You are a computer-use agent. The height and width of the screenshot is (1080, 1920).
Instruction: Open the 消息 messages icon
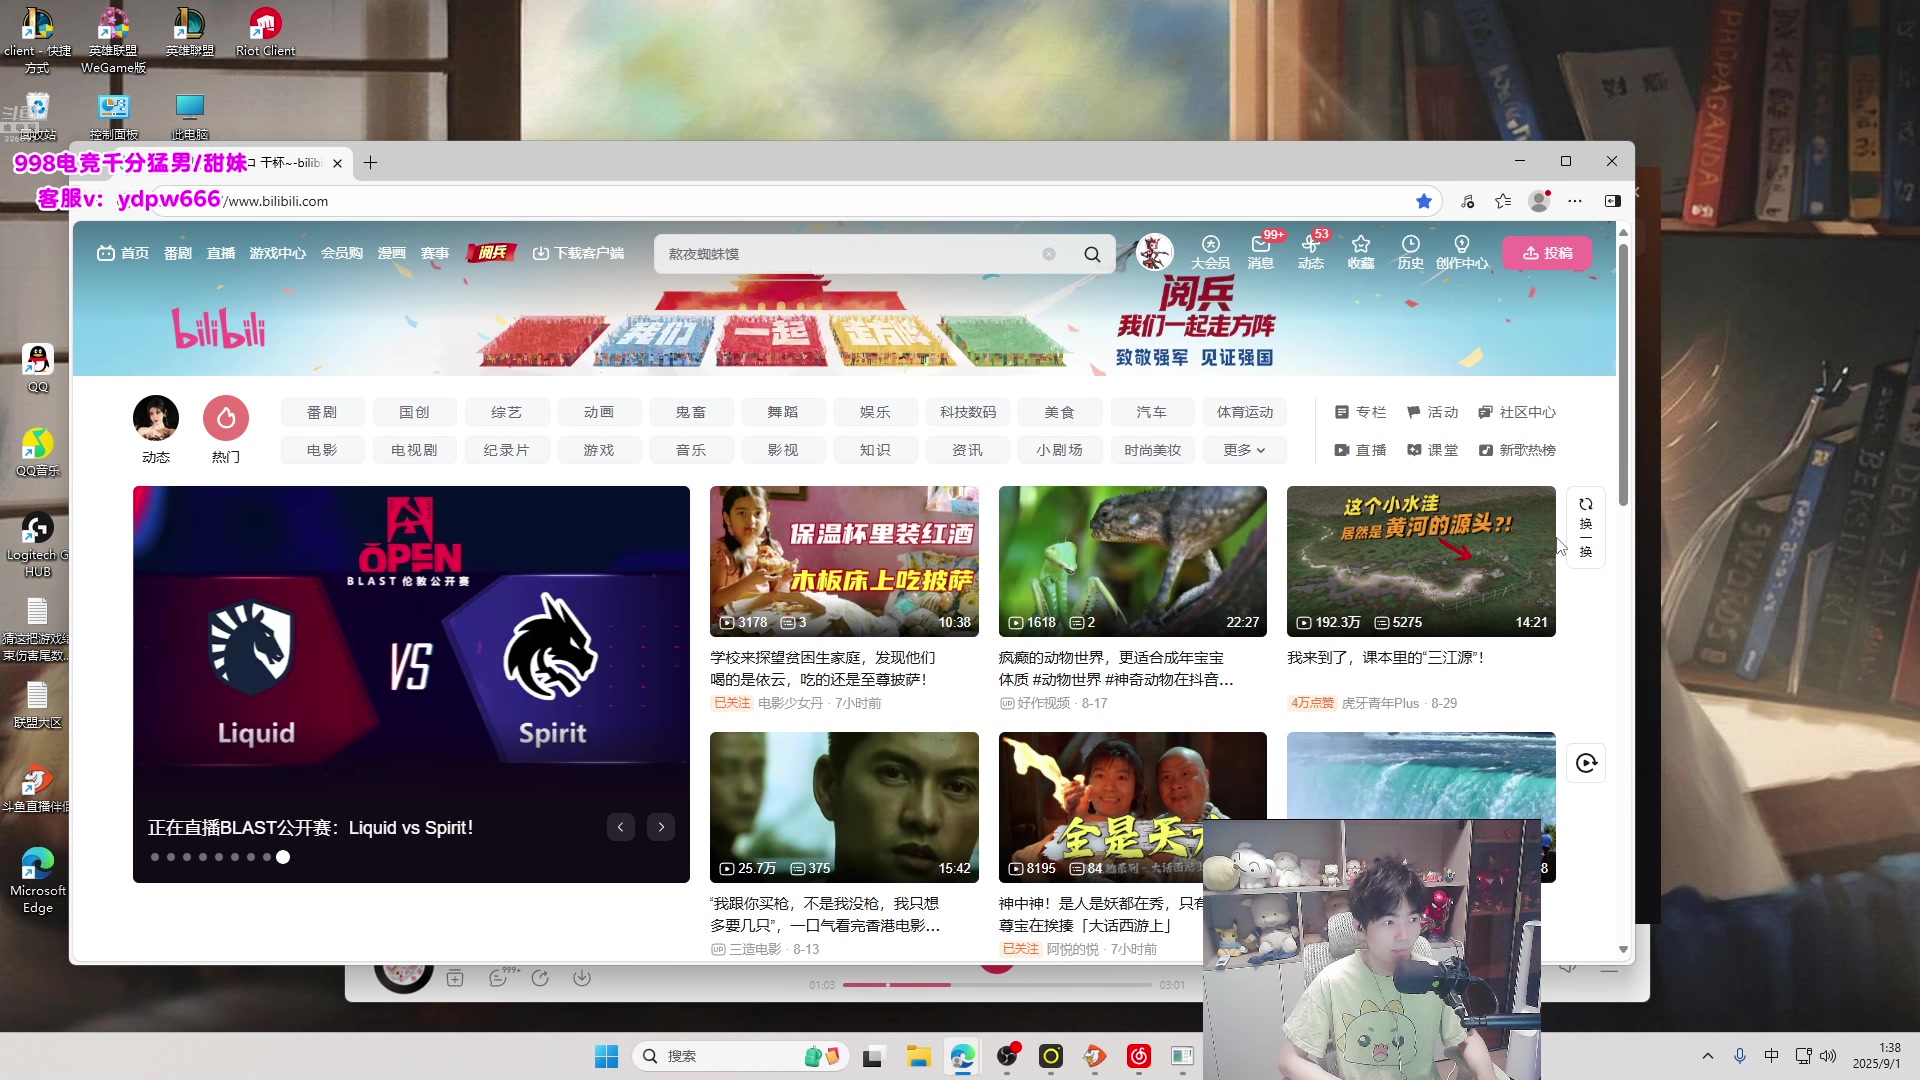pyautogui.click(x=1260, y=252)
